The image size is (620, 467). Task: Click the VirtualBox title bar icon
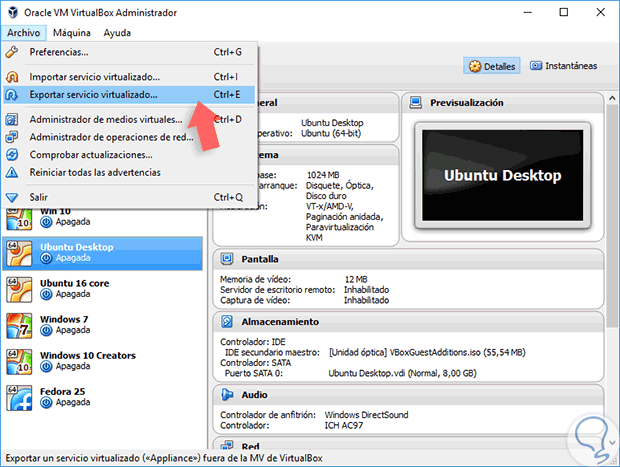coord(13,12)
